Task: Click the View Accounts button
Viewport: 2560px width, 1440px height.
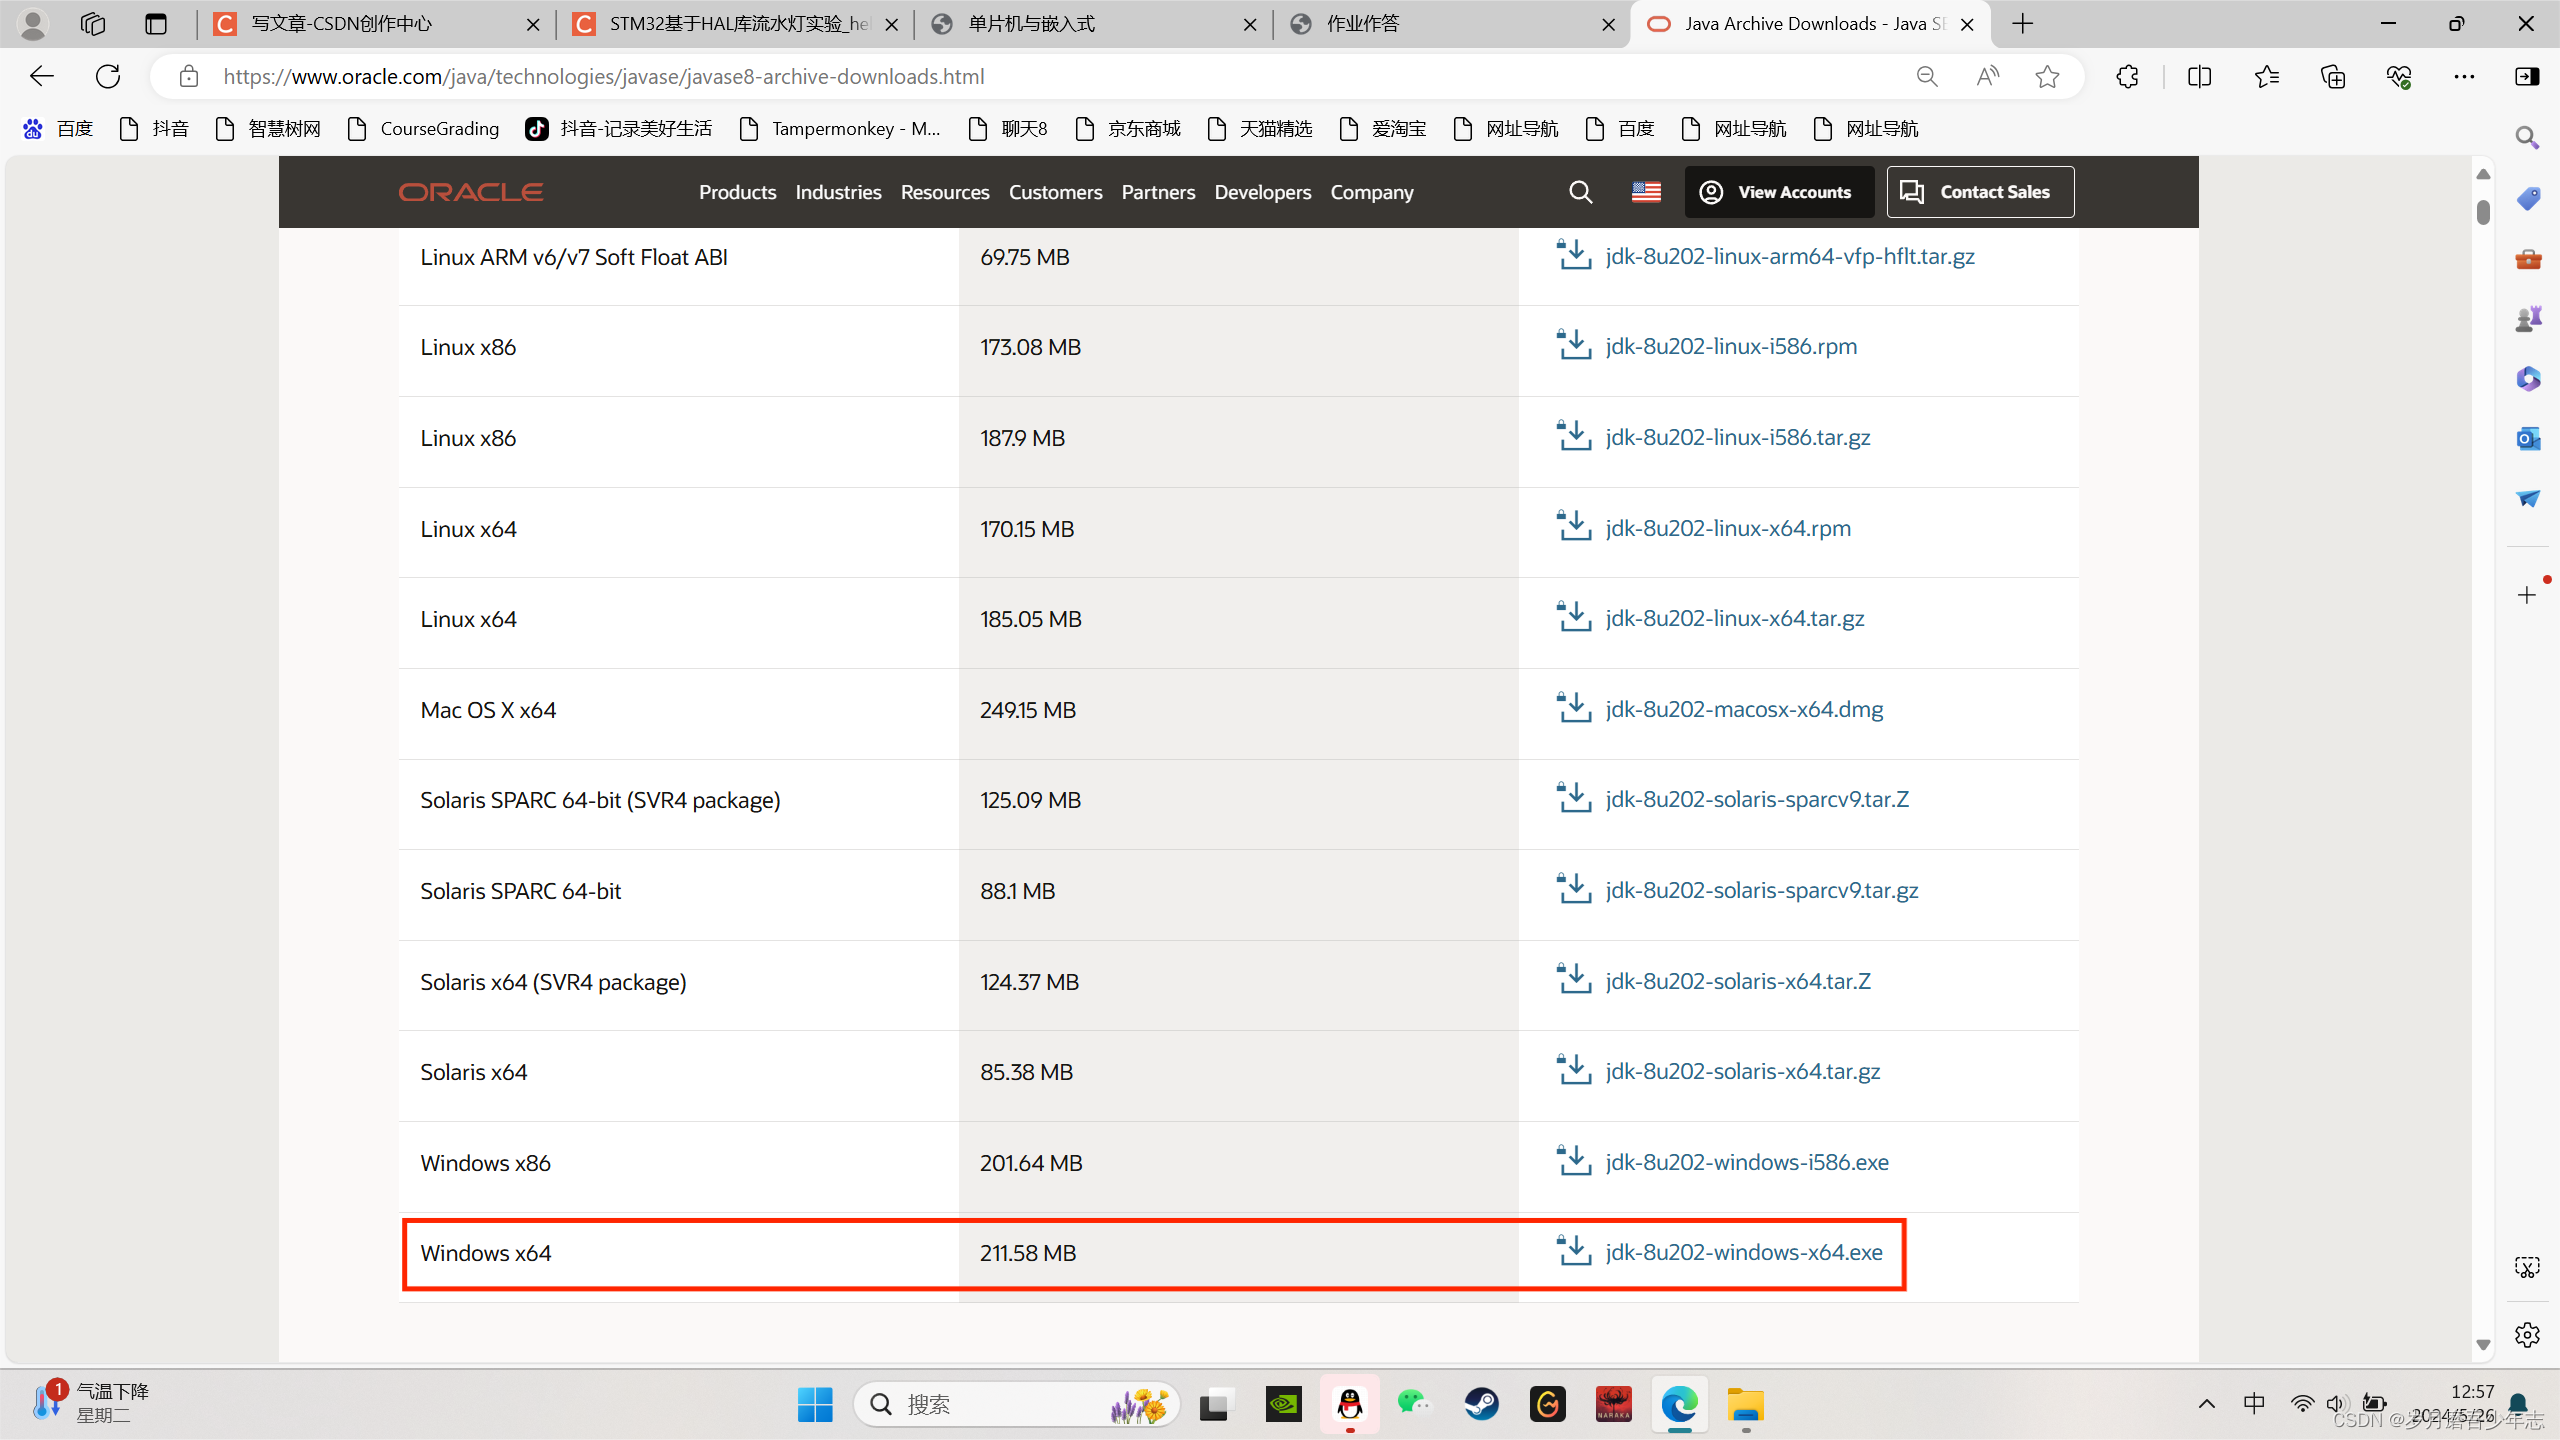Action: click(1778, 192)
